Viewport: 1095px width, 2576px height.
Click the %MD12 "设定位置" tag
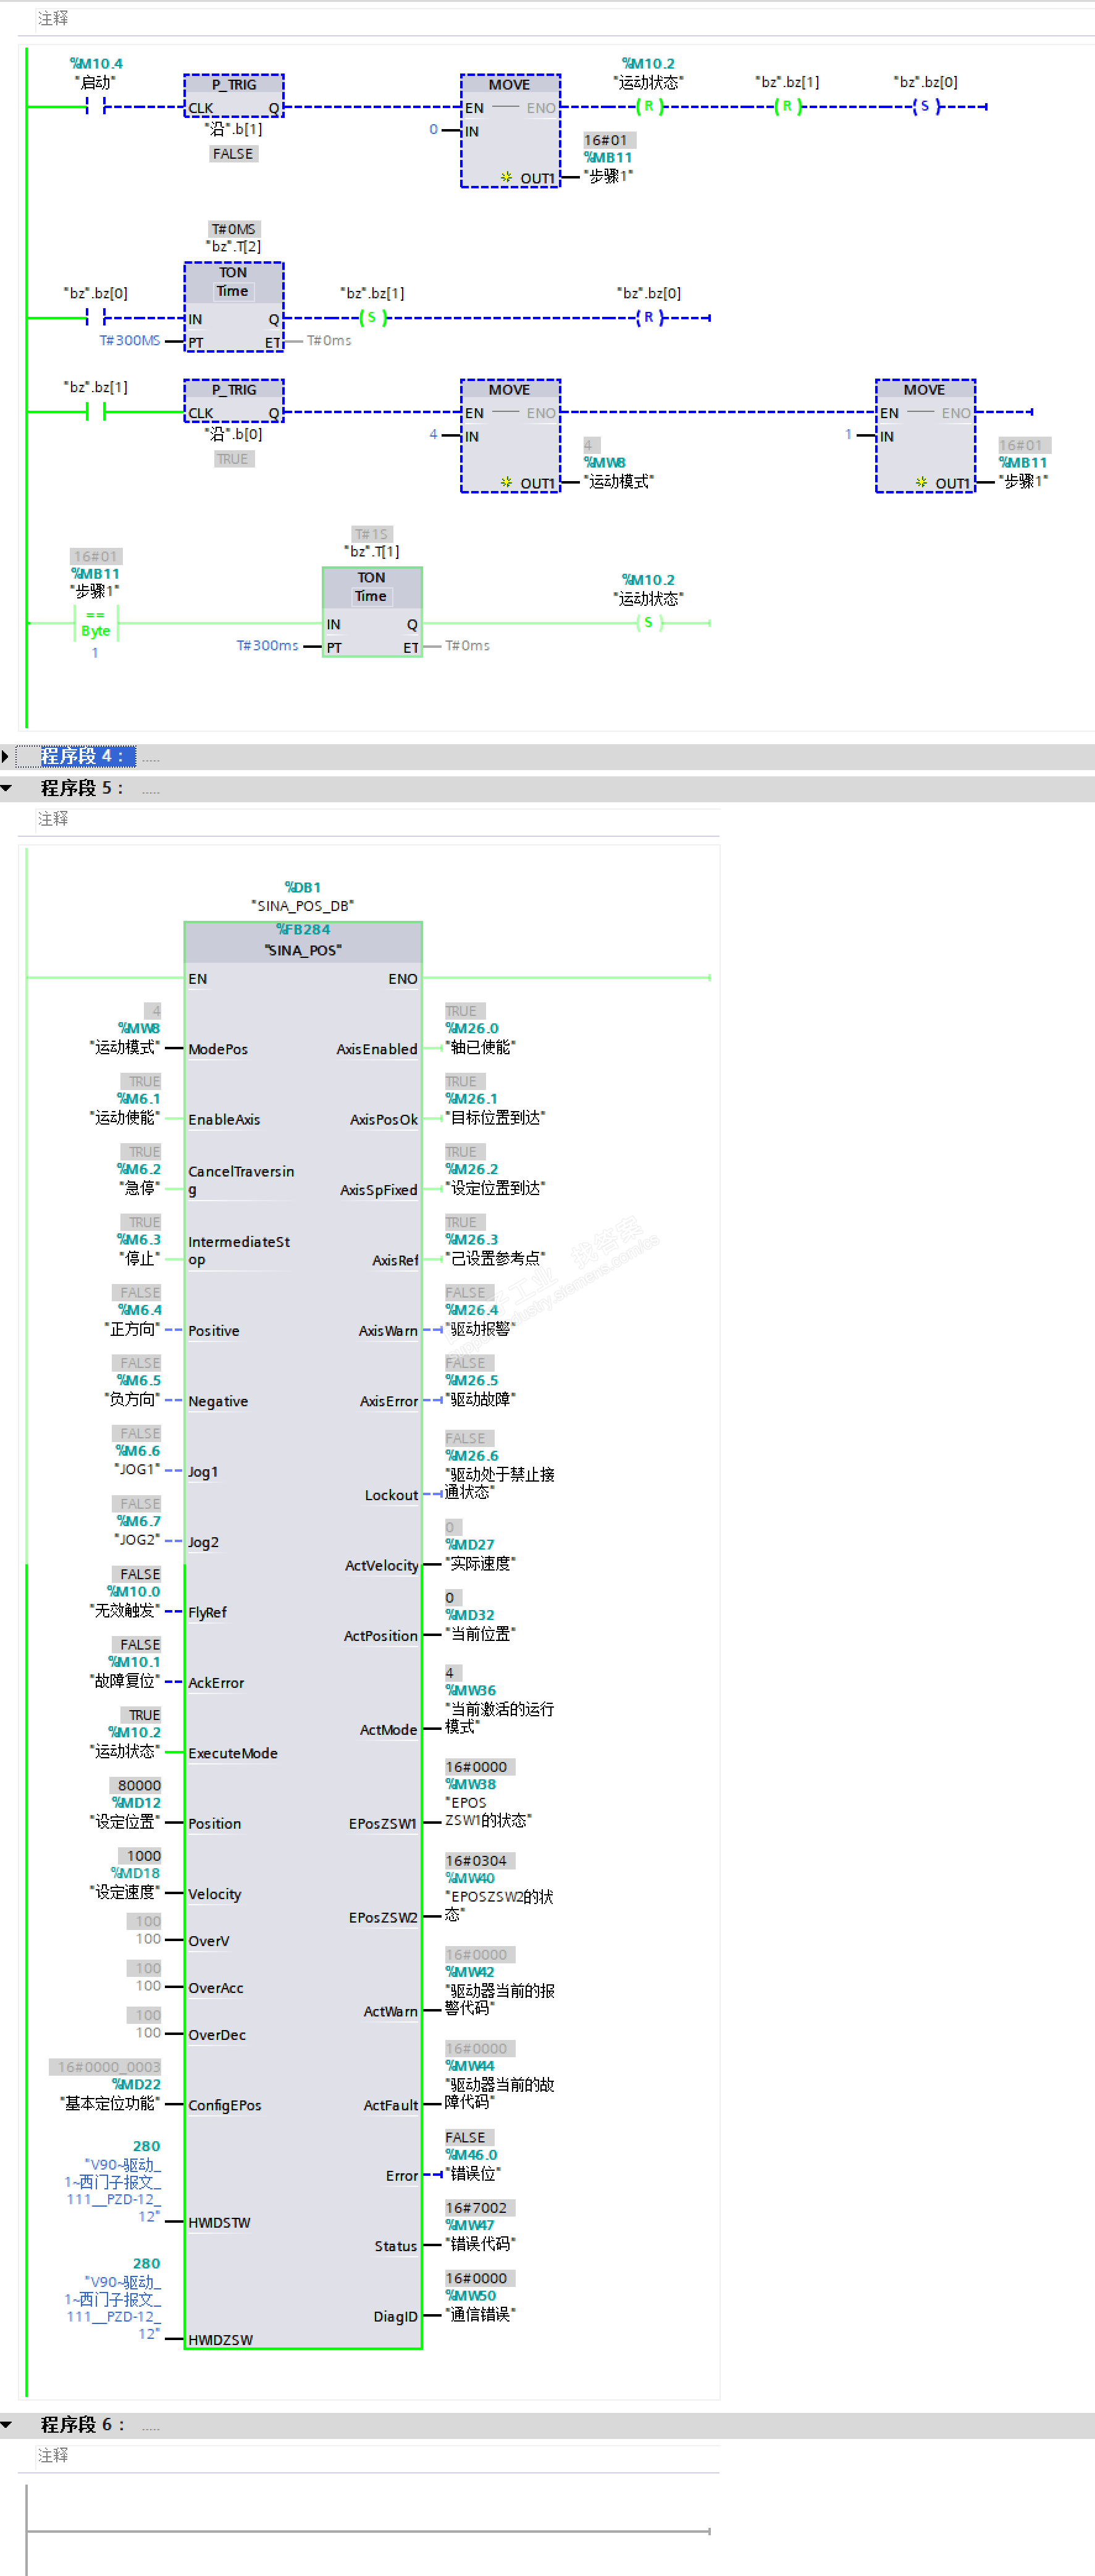pos(125,1812)
